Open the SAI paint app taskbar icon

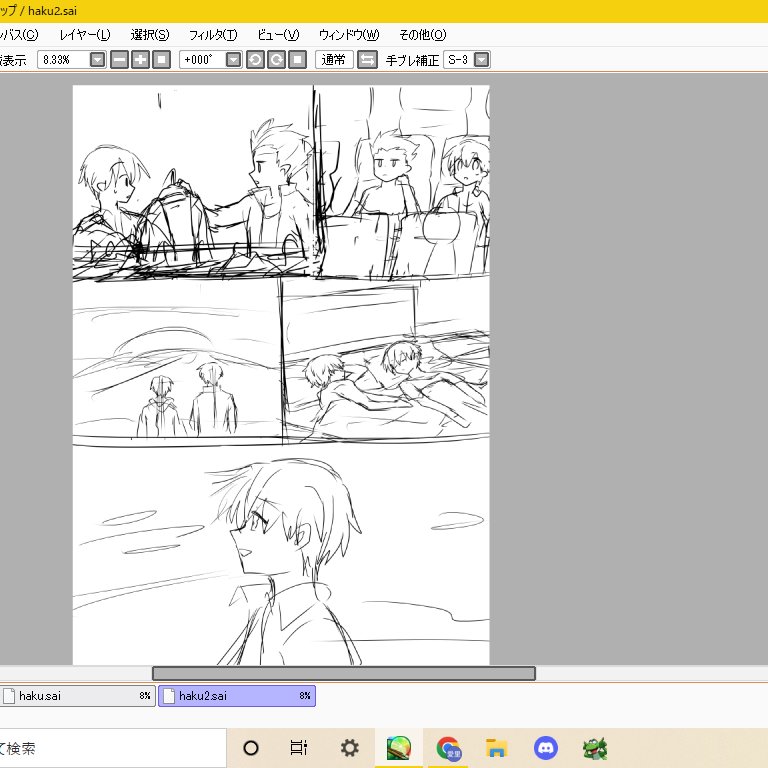[x=399, y=748]
